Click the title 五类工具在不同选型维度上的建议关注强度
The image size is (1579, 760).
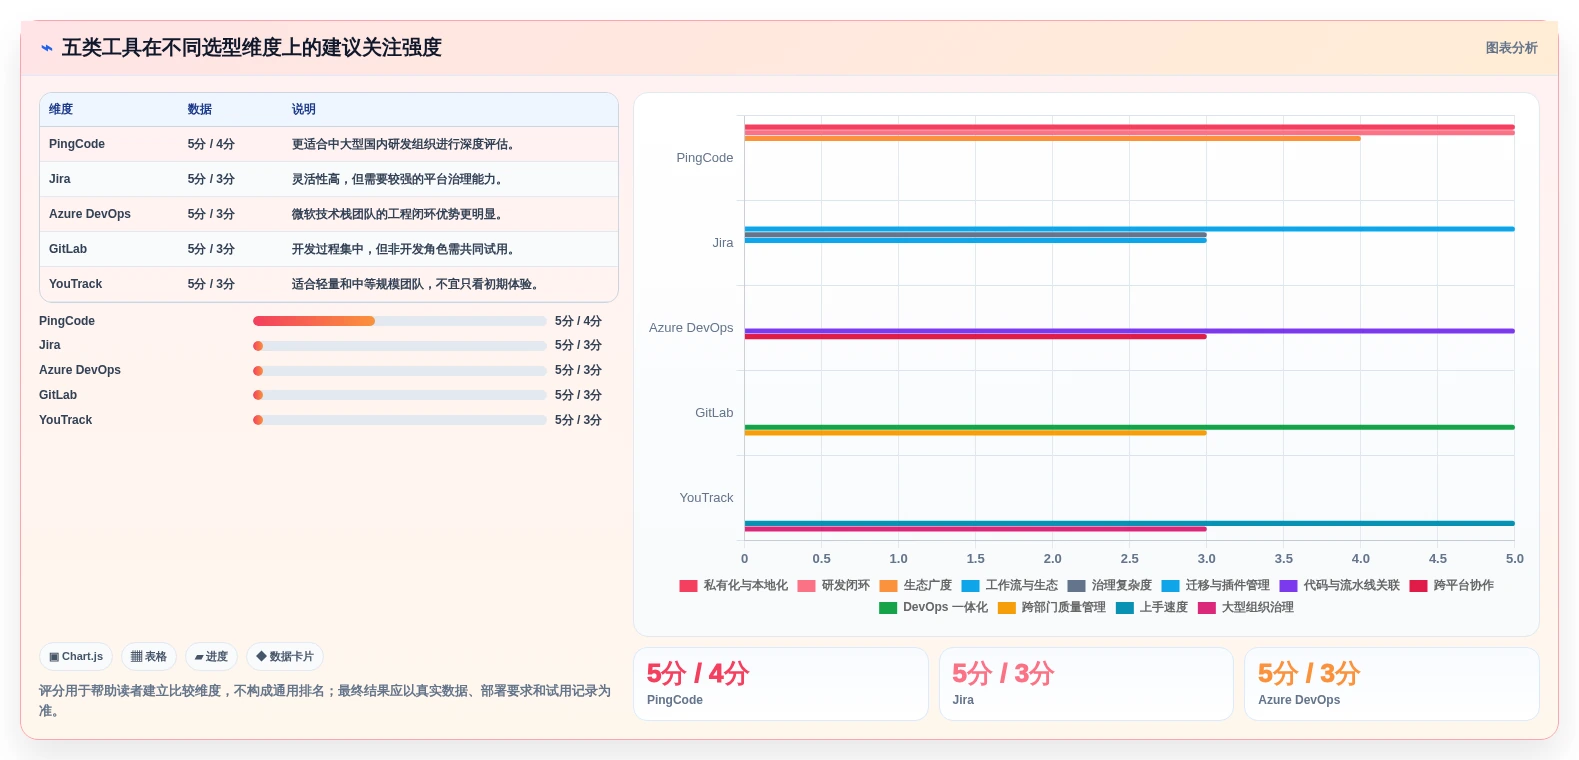[252, 48]
